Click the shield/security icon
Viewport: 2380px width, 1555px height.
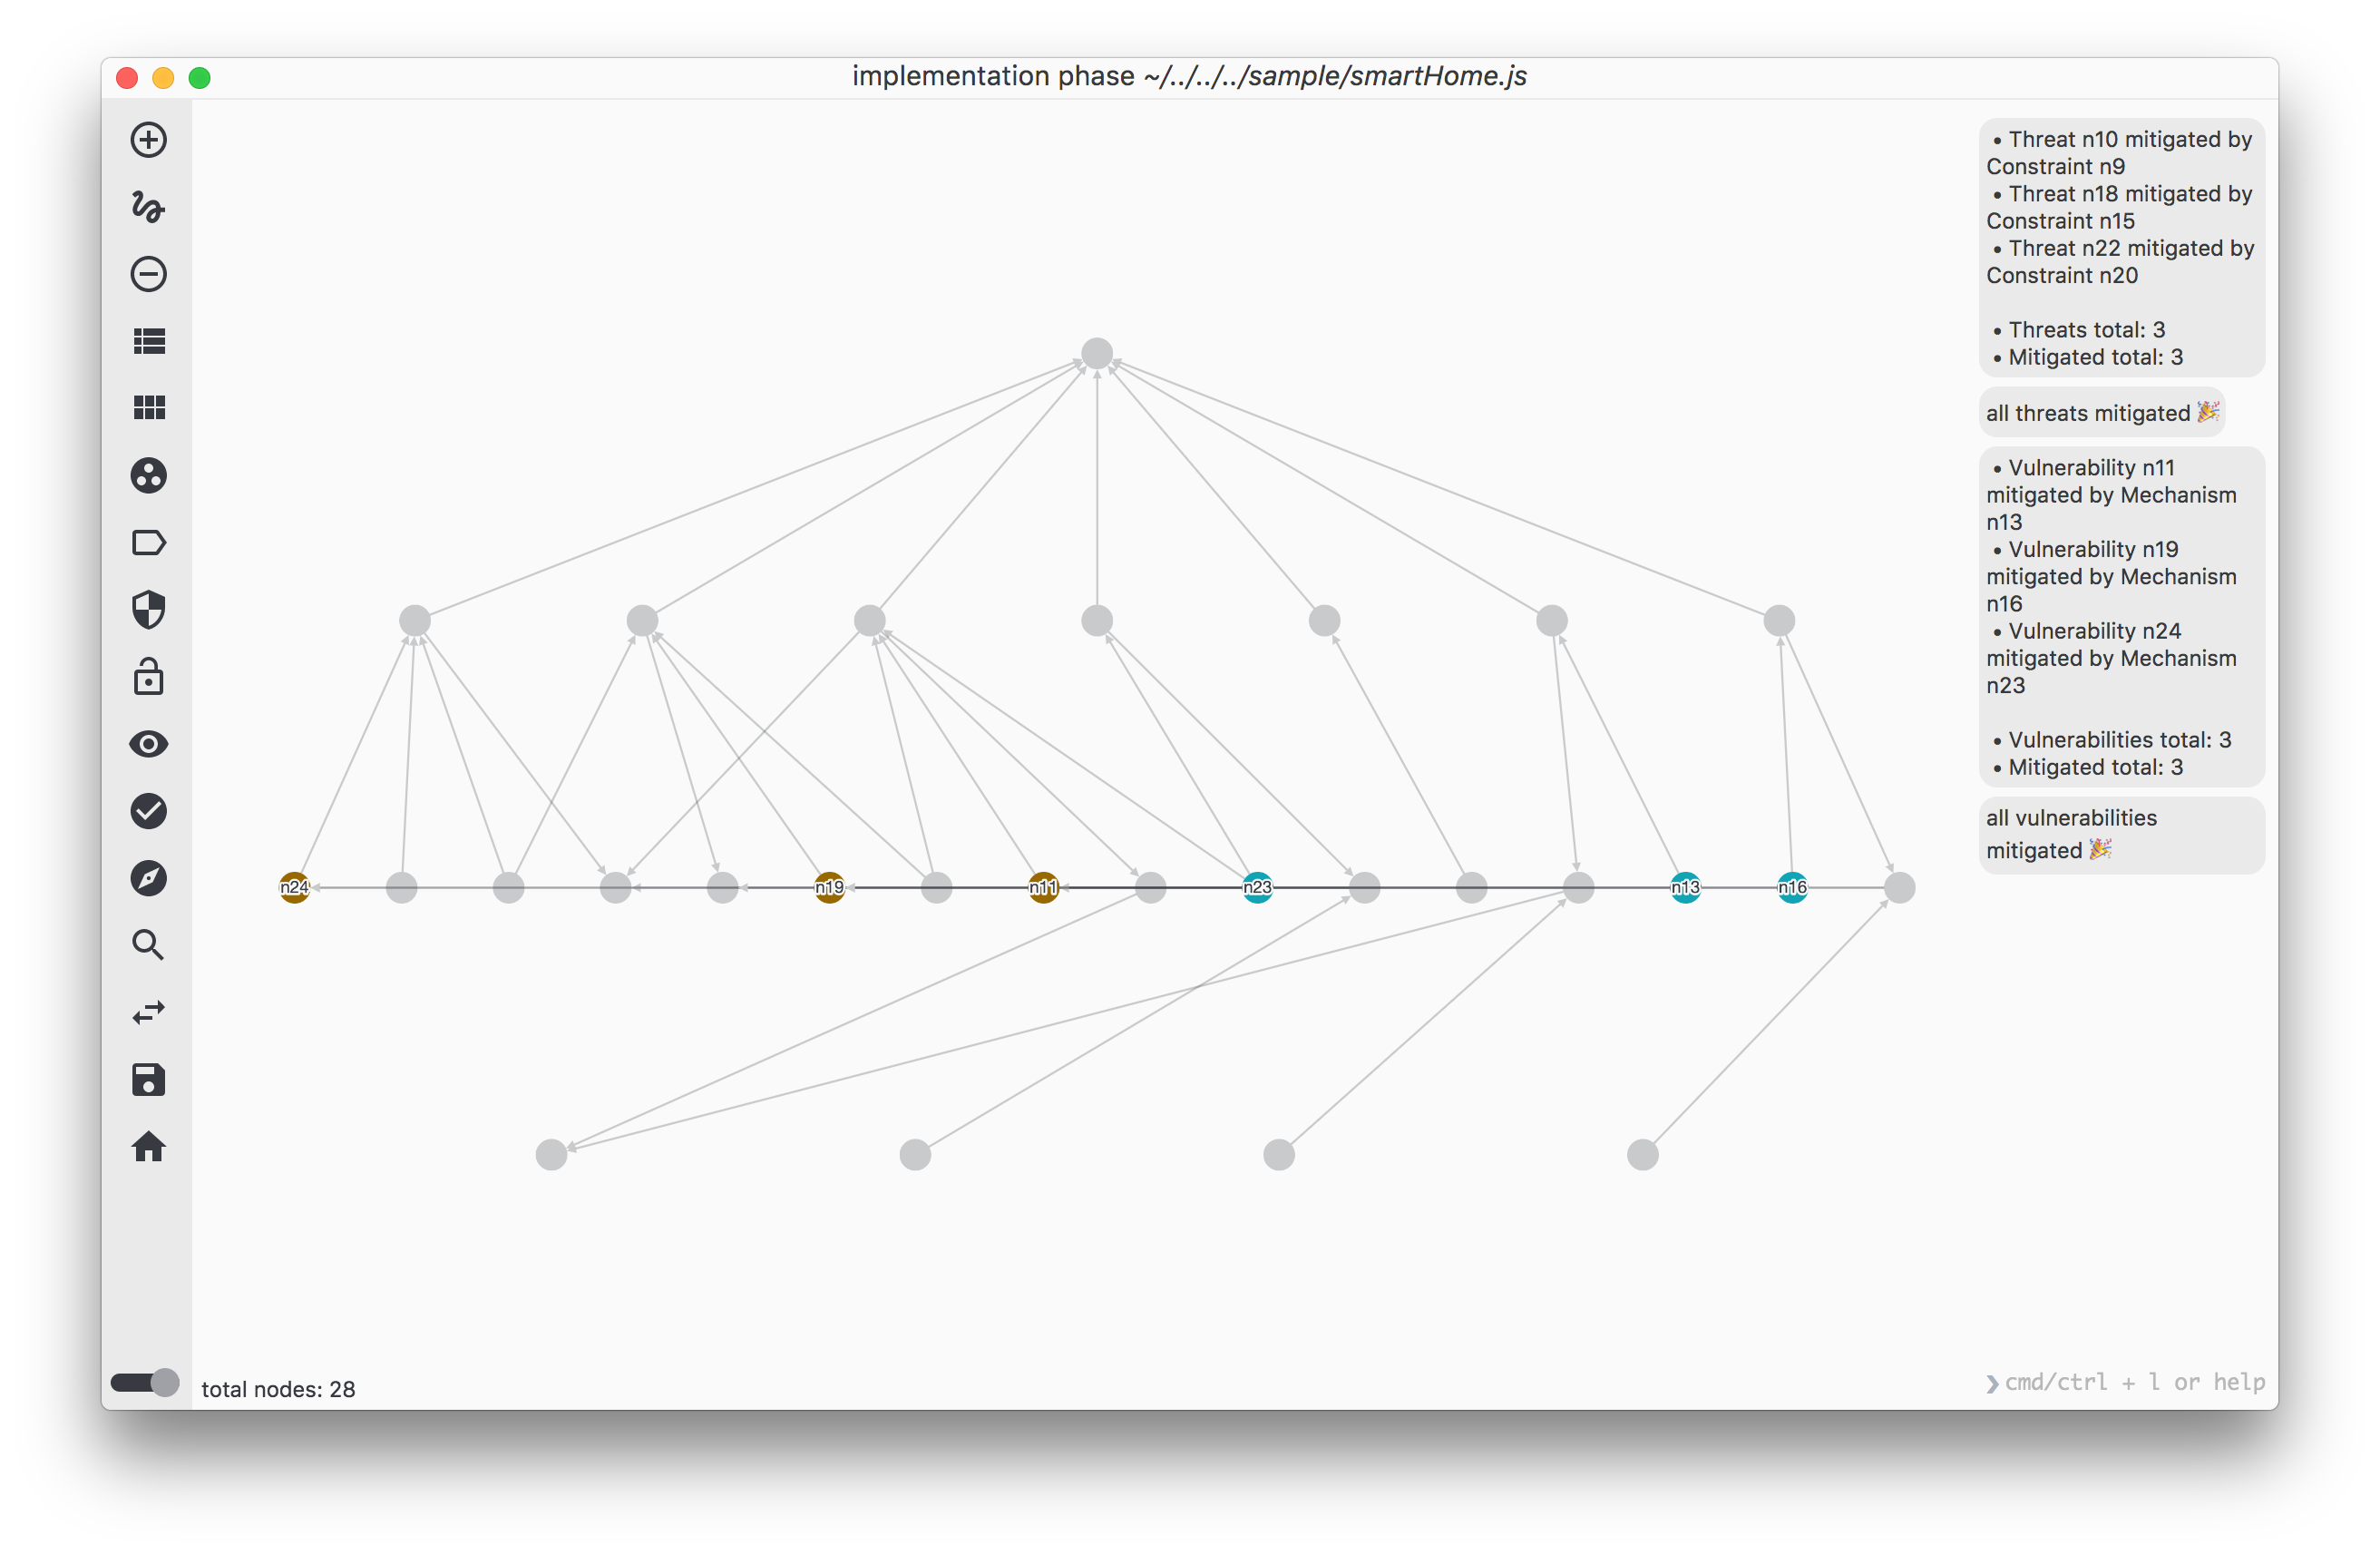pos(146,609)
